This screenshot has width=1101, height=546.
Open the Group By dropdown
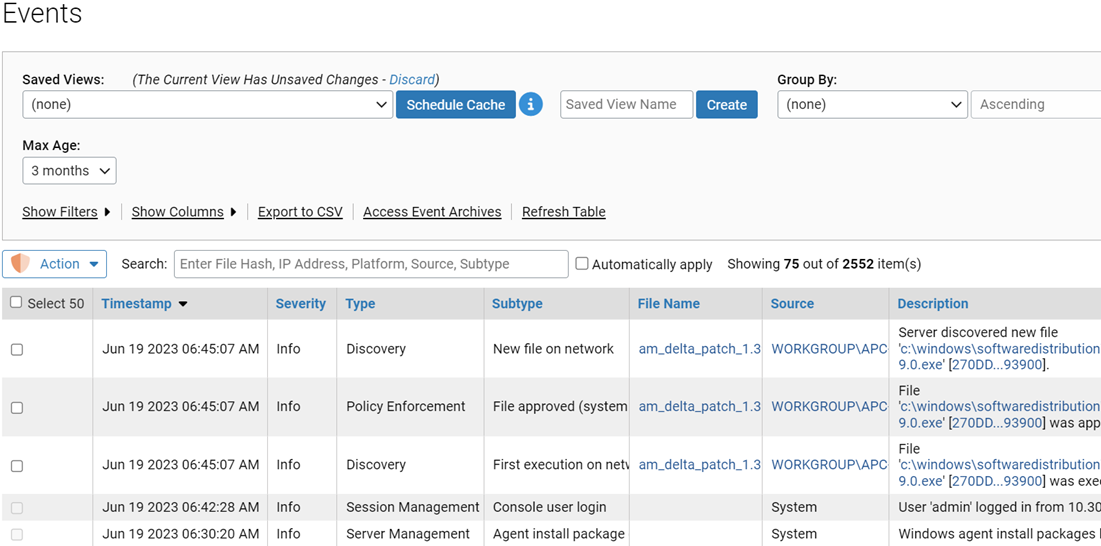[x=872, y=104]
